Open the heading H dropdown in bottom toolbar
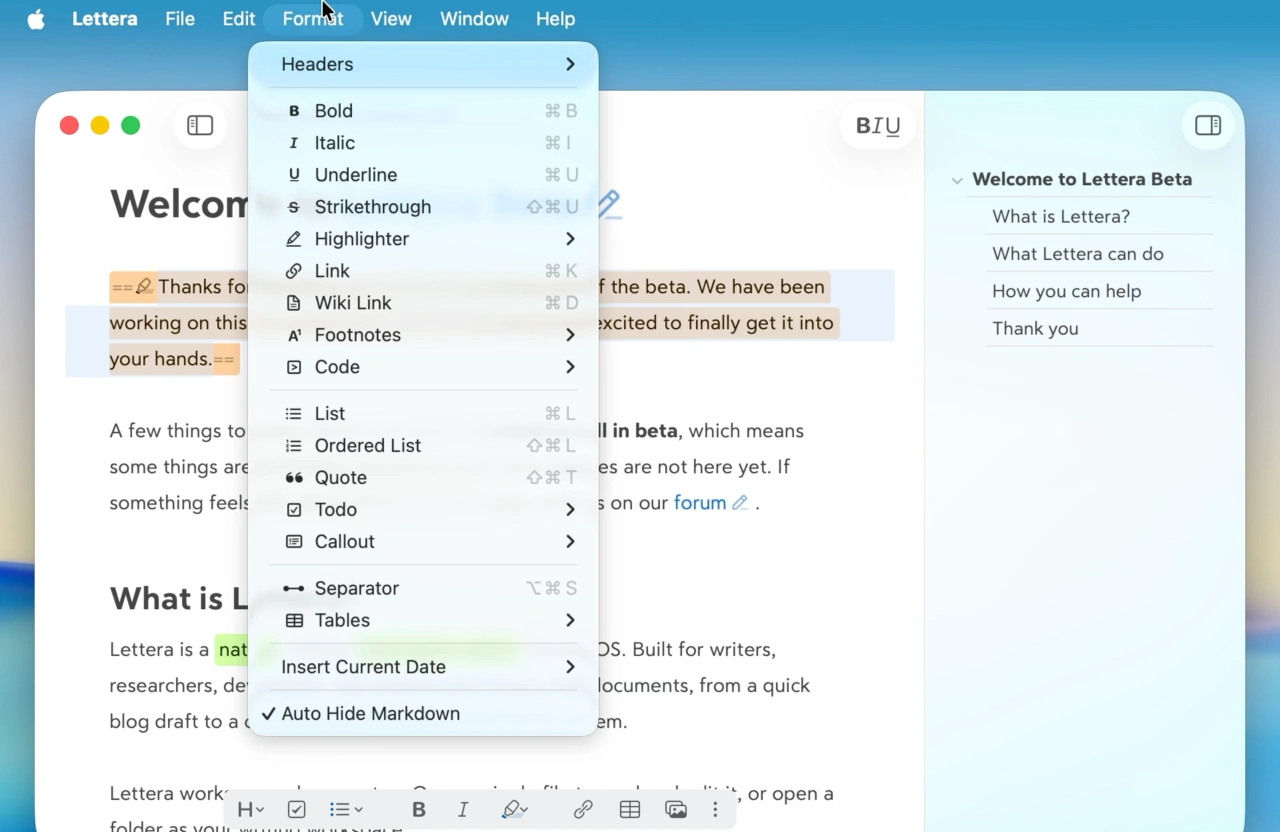Image resolution: width=1280 pixels, height=832 pixels. [x=250, y=809]
